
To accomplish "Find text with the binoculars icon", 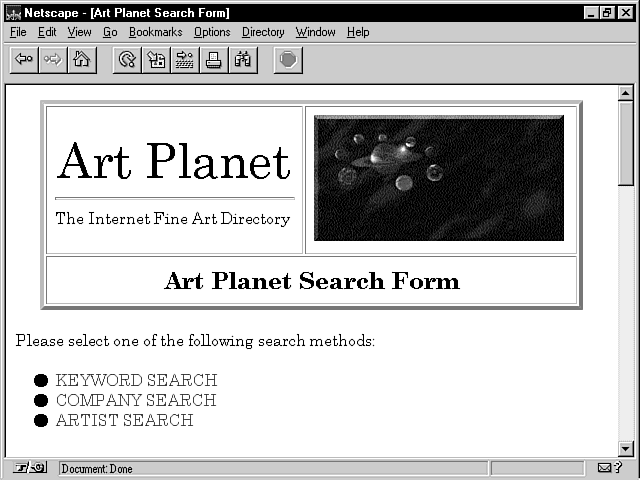I will click(x=243, y=60).
